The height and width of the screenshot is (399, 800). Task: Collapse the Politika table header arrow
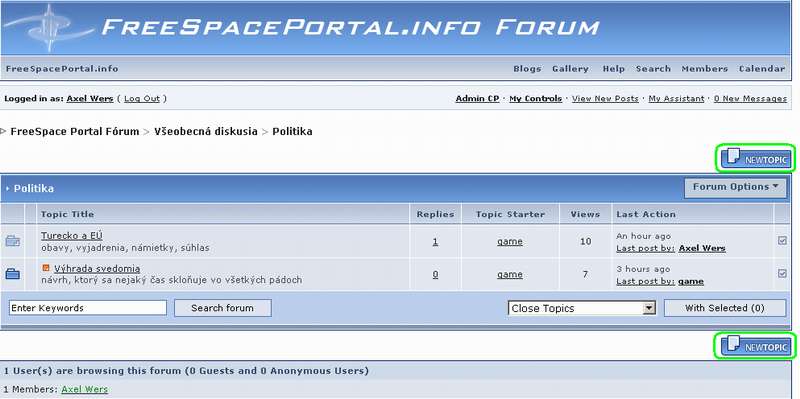coord(8,189)
